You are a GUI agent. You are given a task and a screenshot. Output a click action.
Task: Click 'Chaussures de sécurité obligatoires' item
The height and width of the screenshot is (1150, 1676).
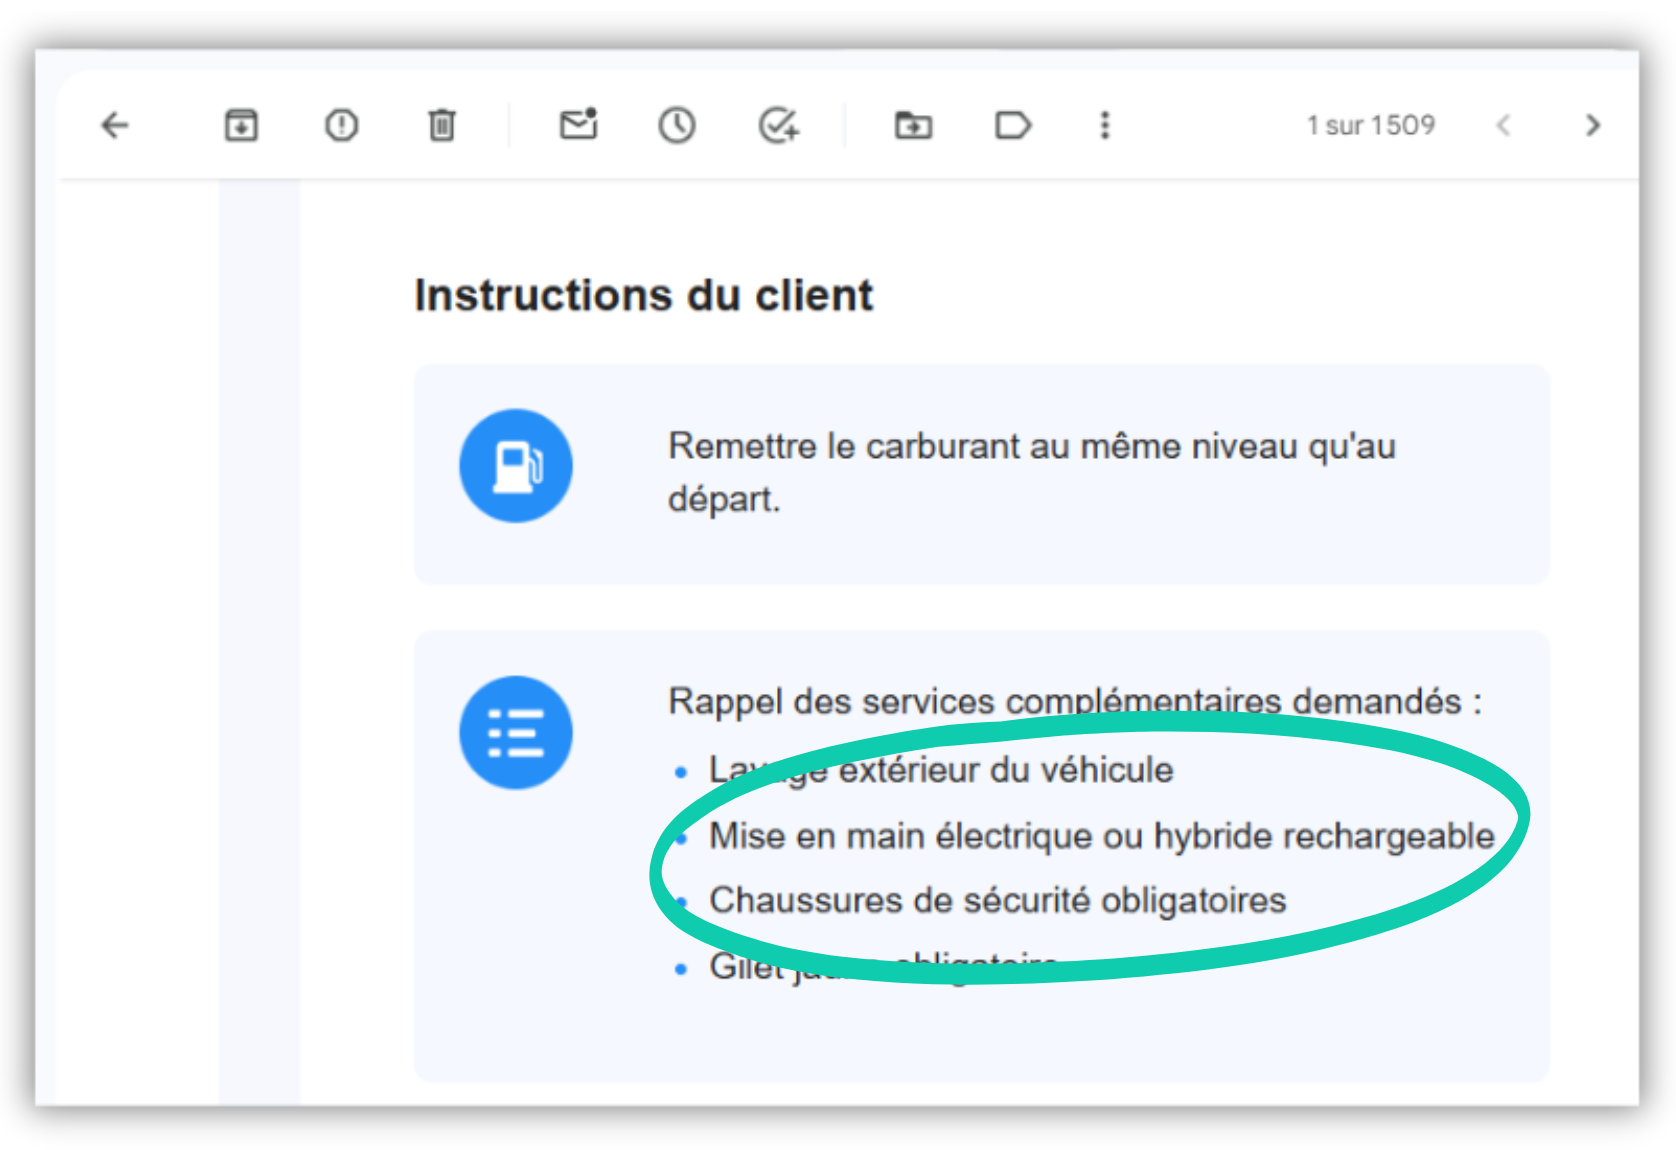tap(998, 900)
